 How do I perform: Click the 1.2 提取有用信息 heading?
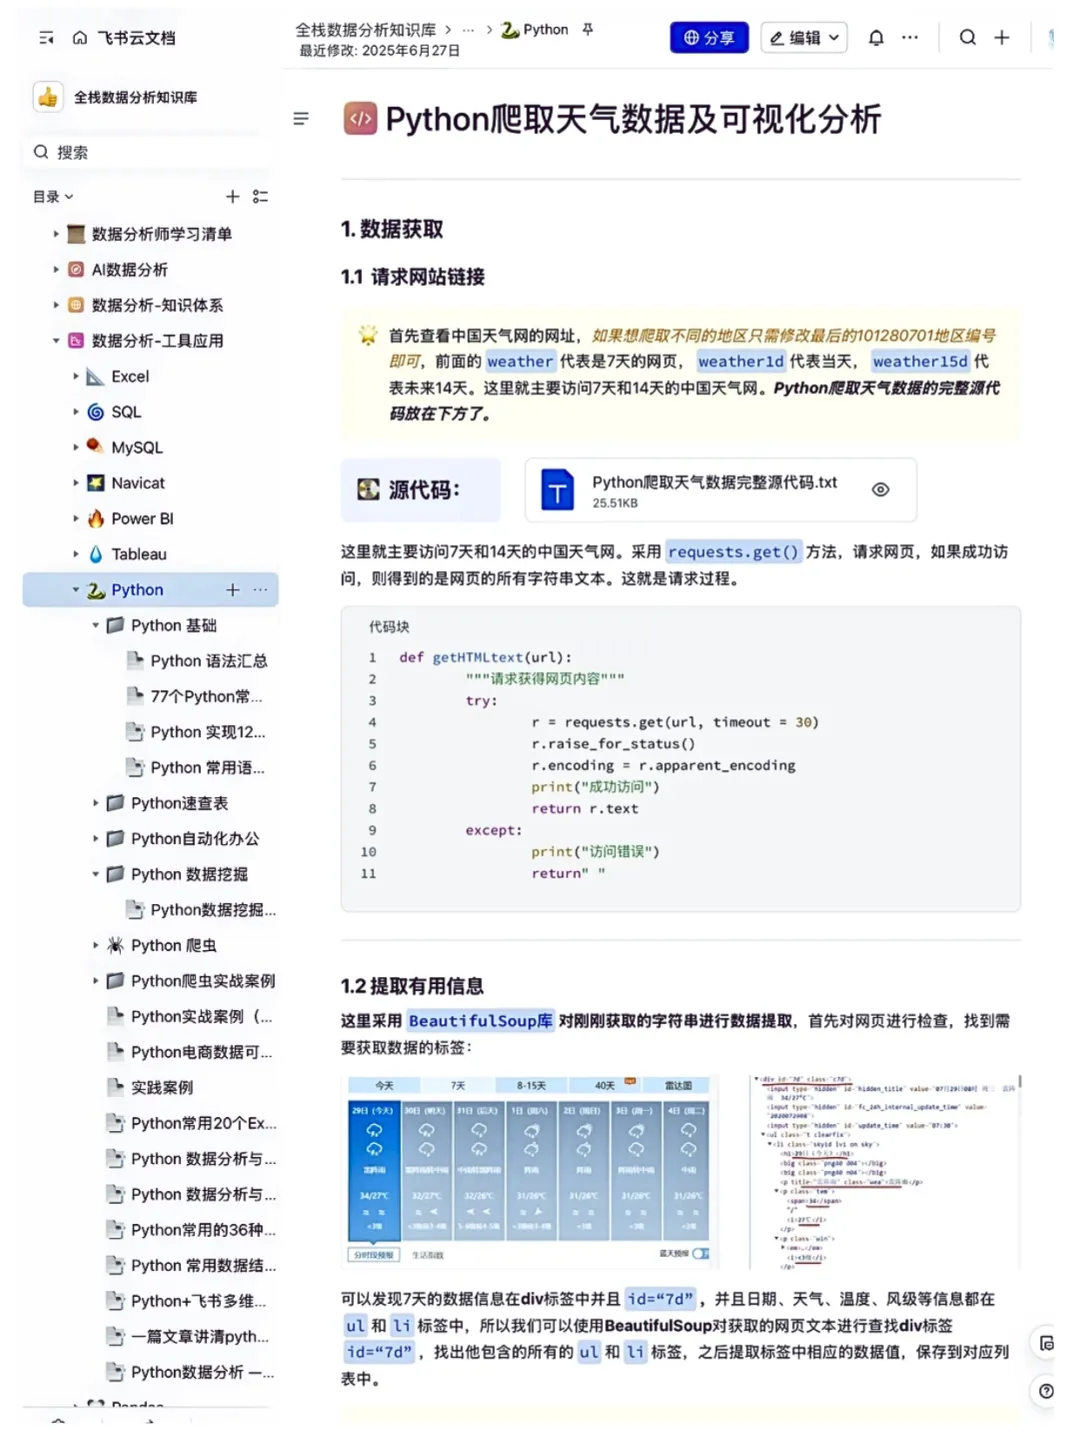point(412,986)
